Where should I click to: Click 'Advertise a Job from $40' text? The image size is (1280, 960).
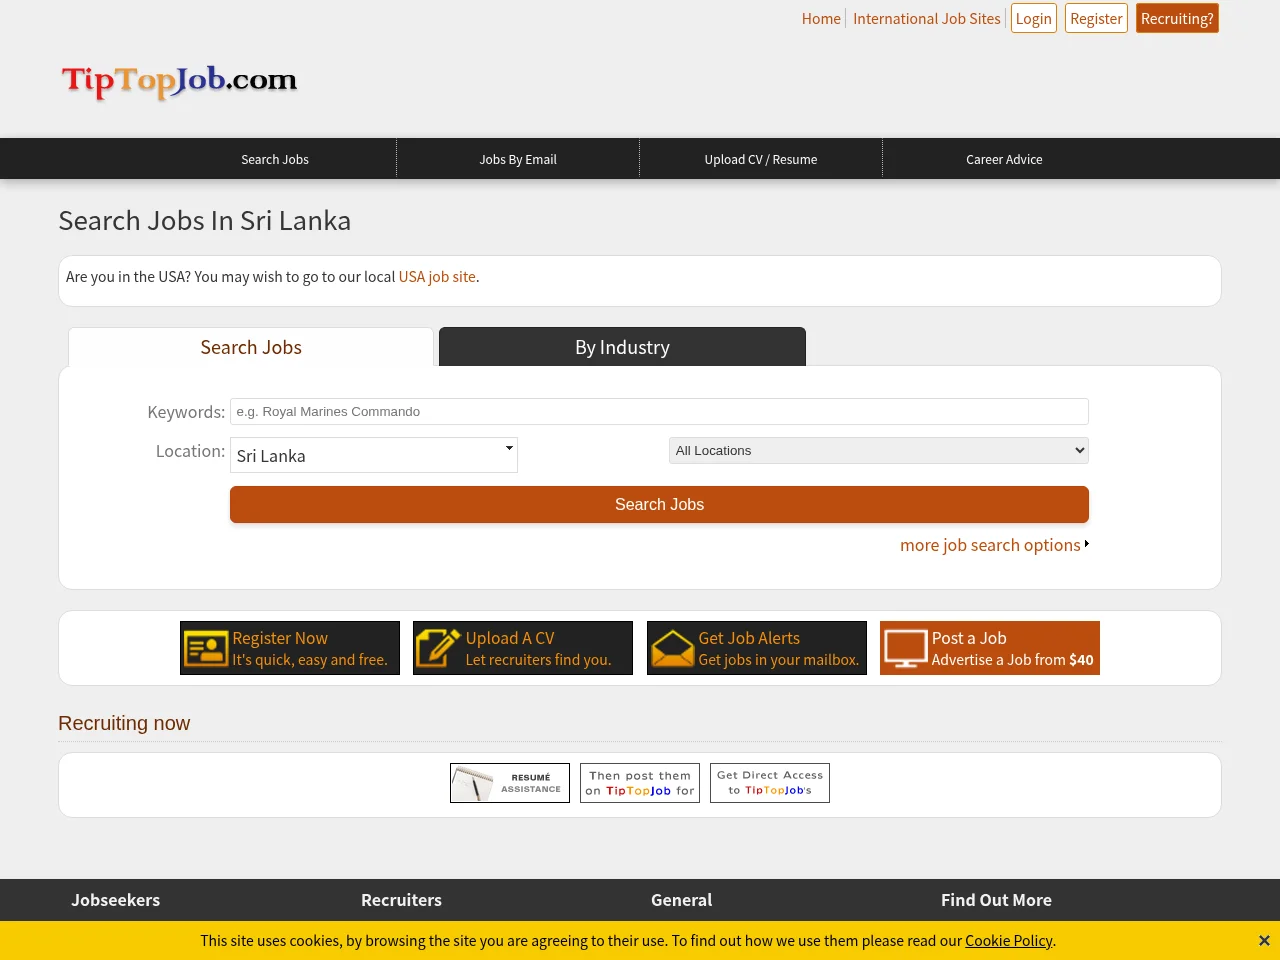tap(1012, 660)
